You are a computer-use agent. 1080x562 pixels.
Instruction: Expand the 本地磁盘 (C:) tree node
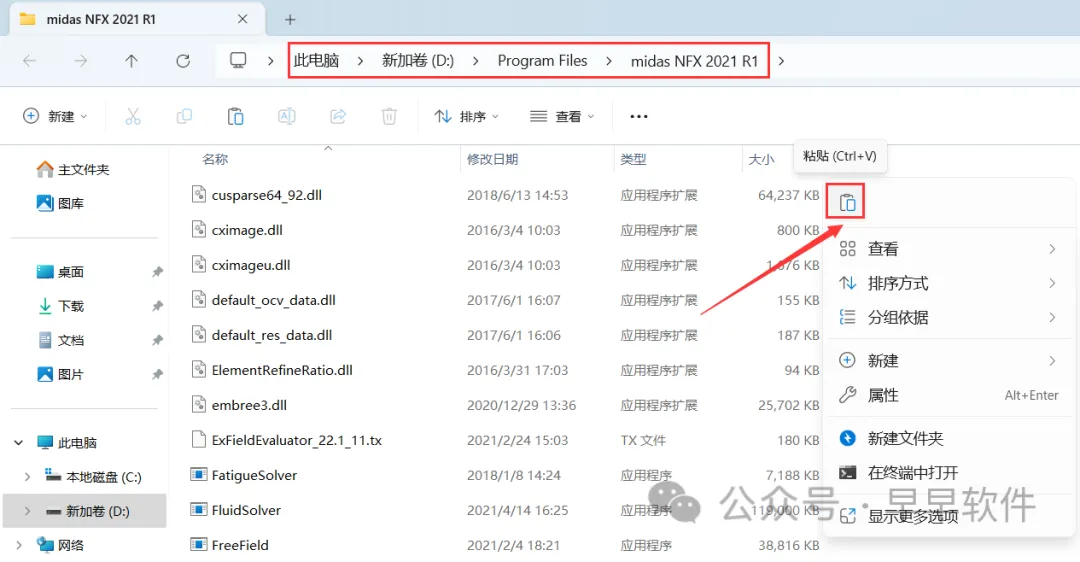tap(27, 477)
